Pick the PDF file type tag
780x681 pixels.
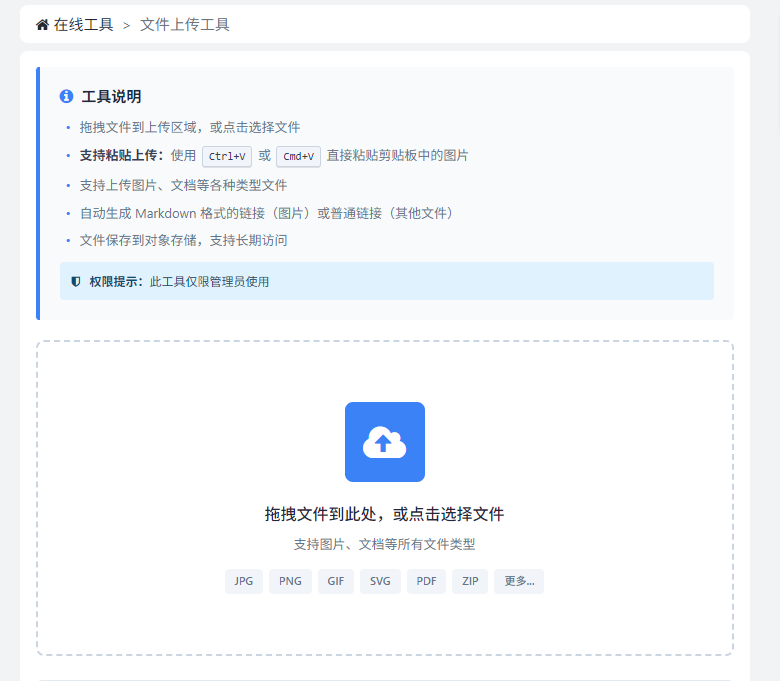(426, 581)
